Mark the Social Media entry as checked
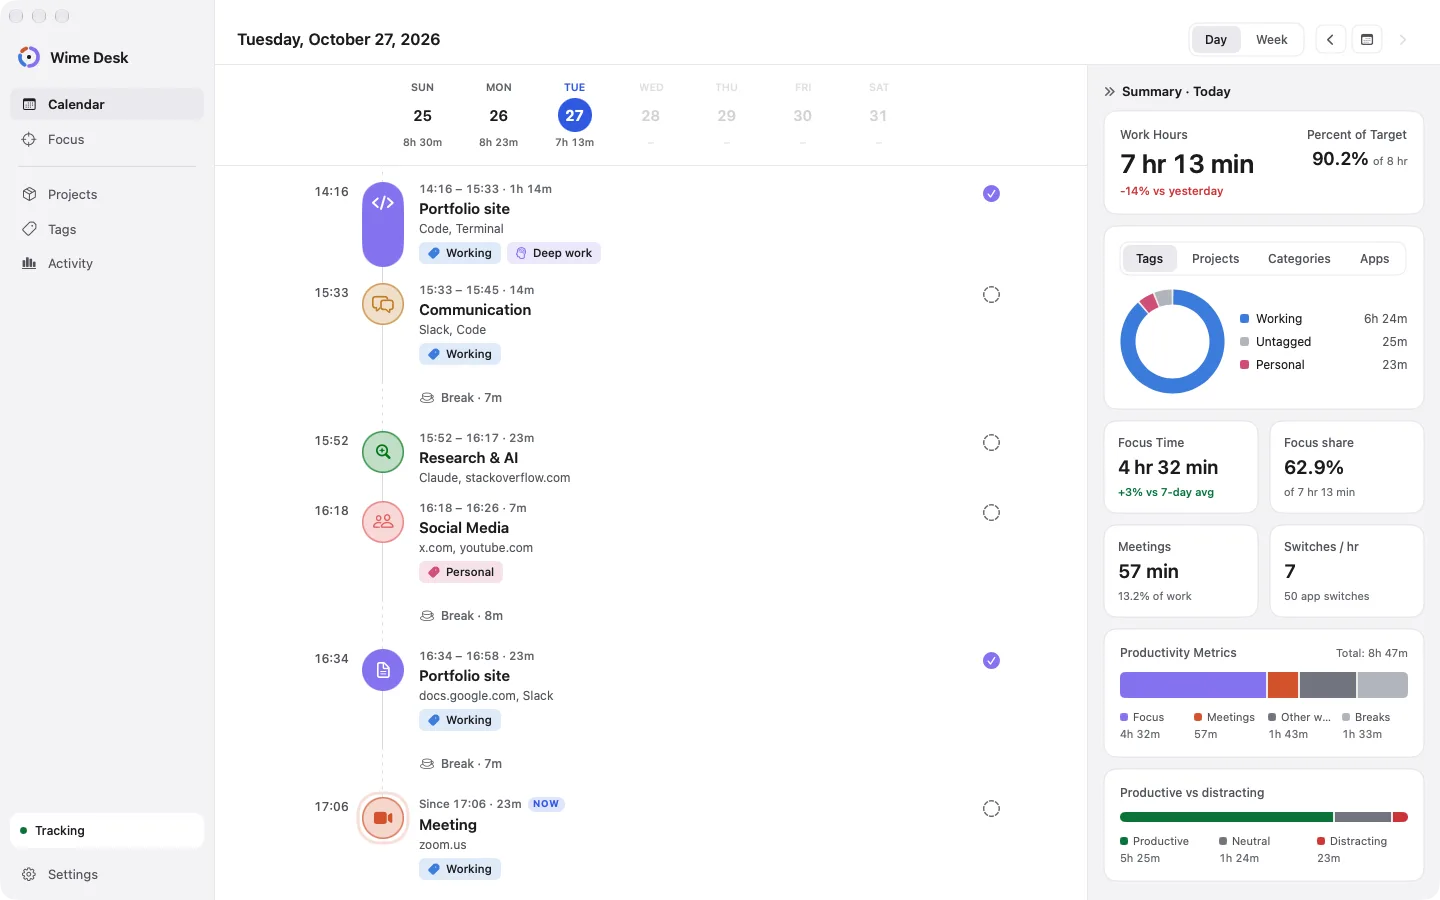Viewport: 1440px width, 900px height. (991, 513)
